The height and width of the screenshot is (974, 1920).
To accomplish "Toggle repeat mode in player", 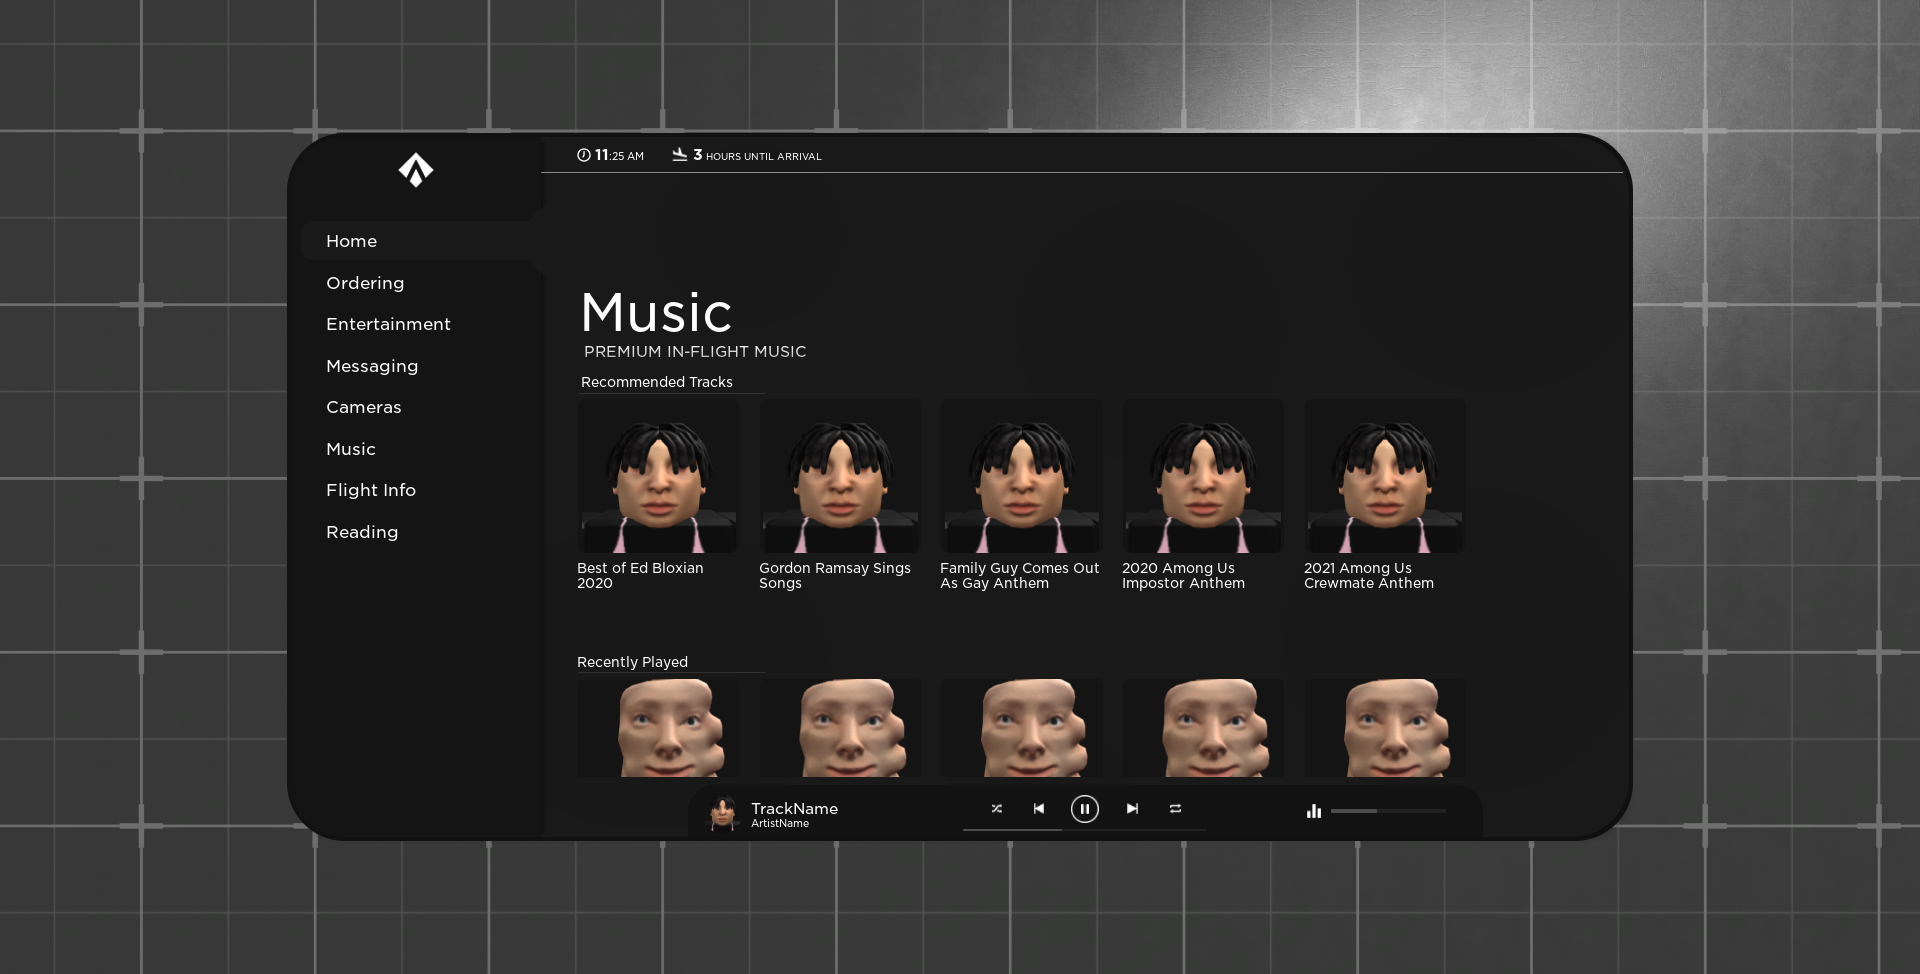I will [x=1175, y=809].
